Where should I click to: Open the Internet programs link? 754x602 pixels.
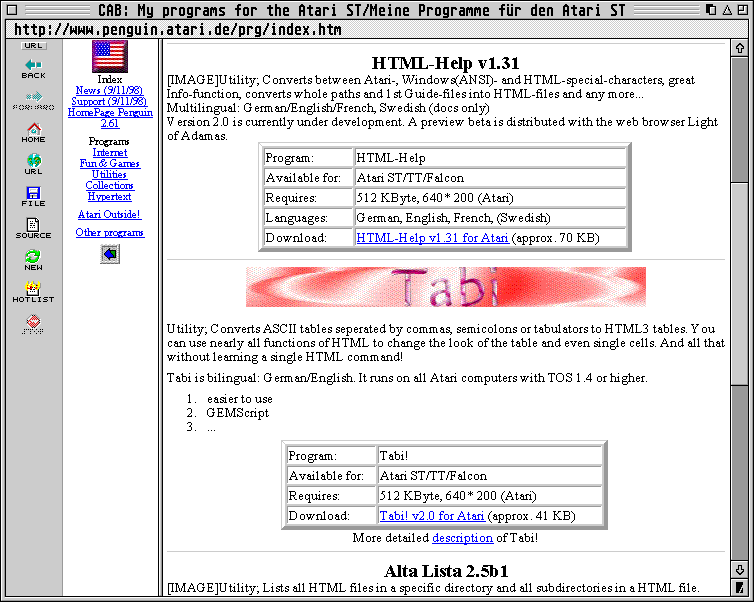pyautogui.click(x=110, y=152)
